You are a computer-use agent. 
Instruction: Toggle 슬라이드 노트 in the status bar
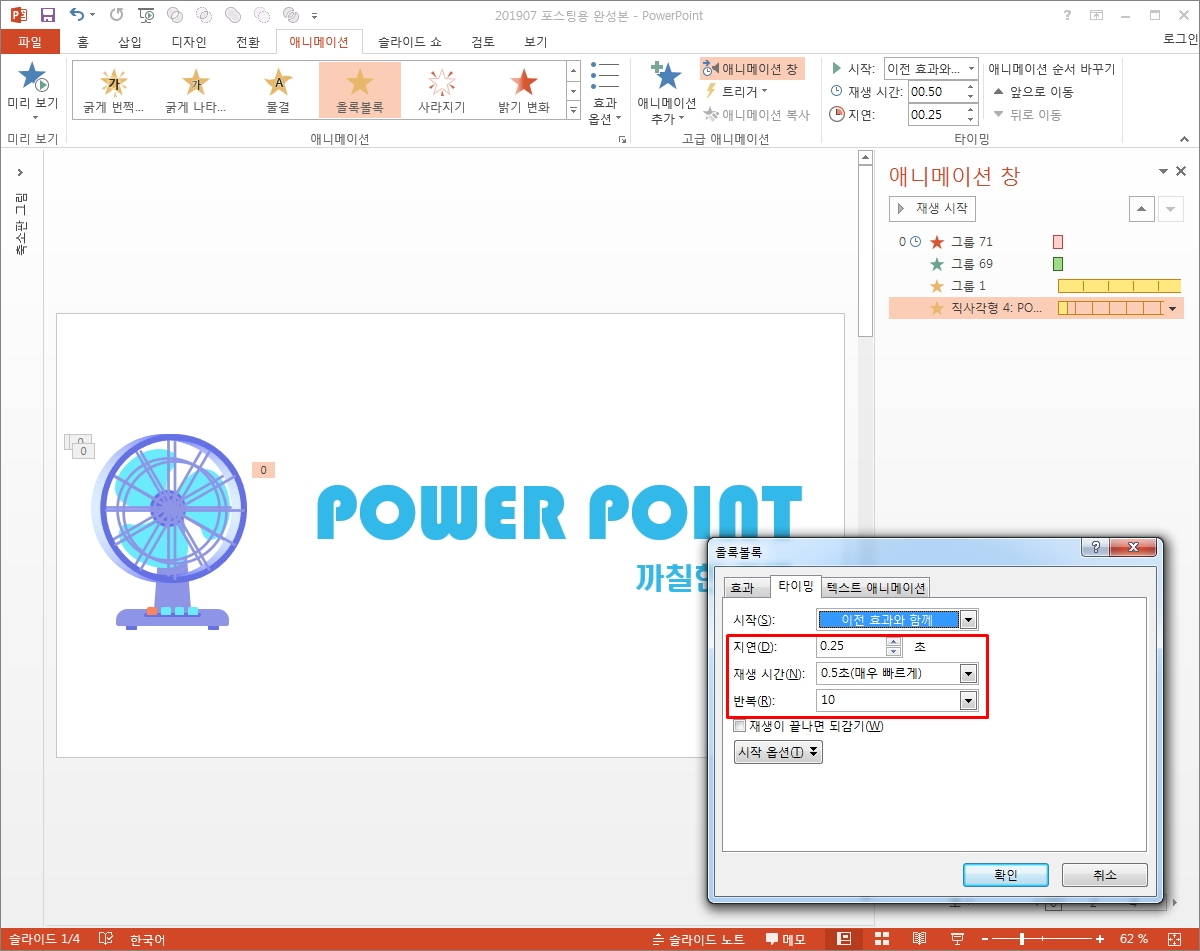pyautogui.click(x=699, y=939)
